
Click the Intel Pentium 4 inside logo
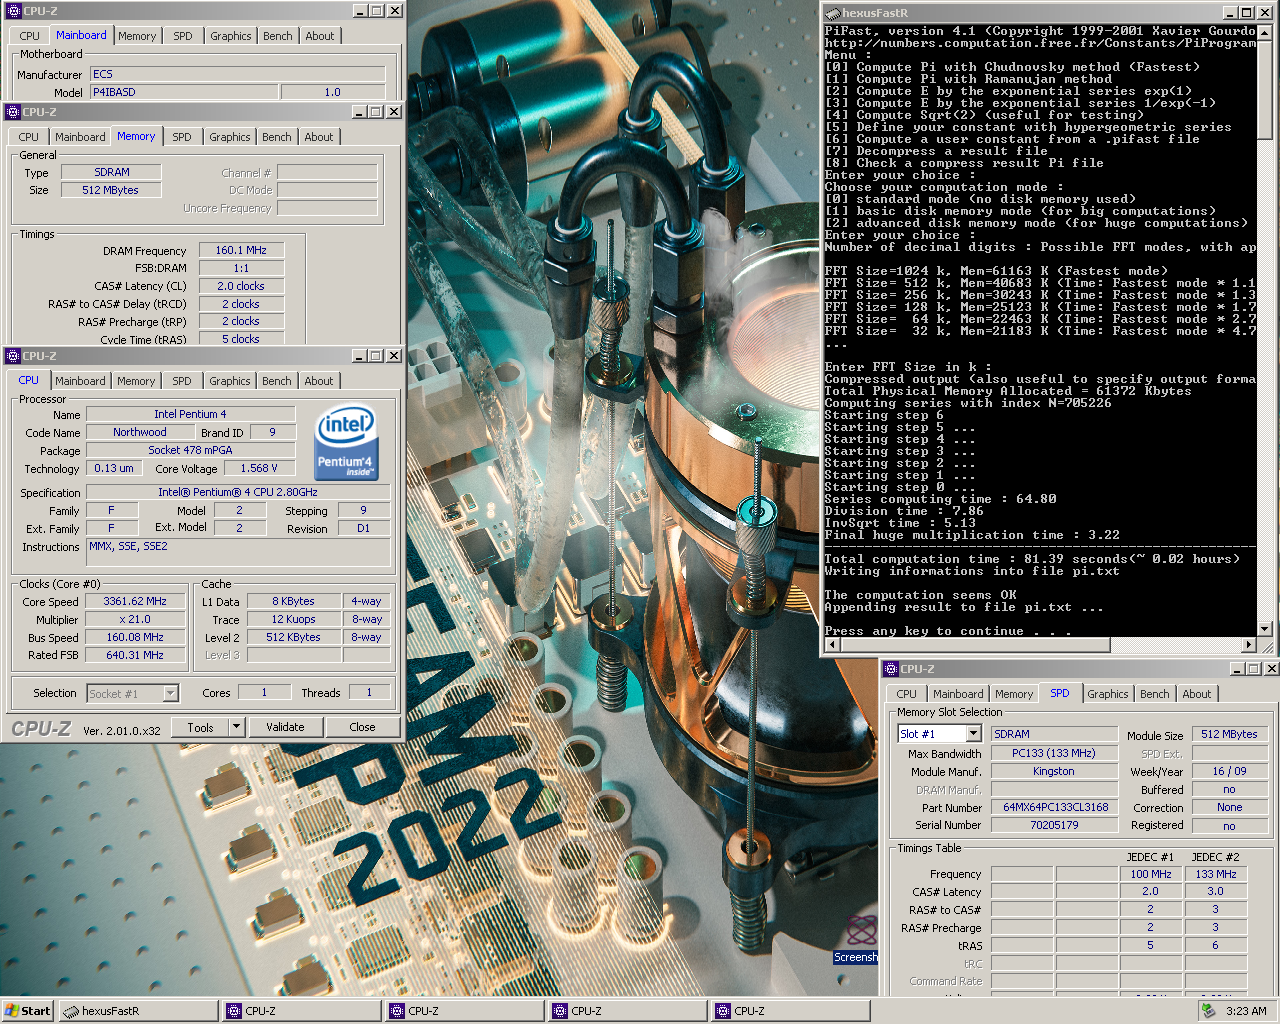pyautogui.click(x=346, y=444)
